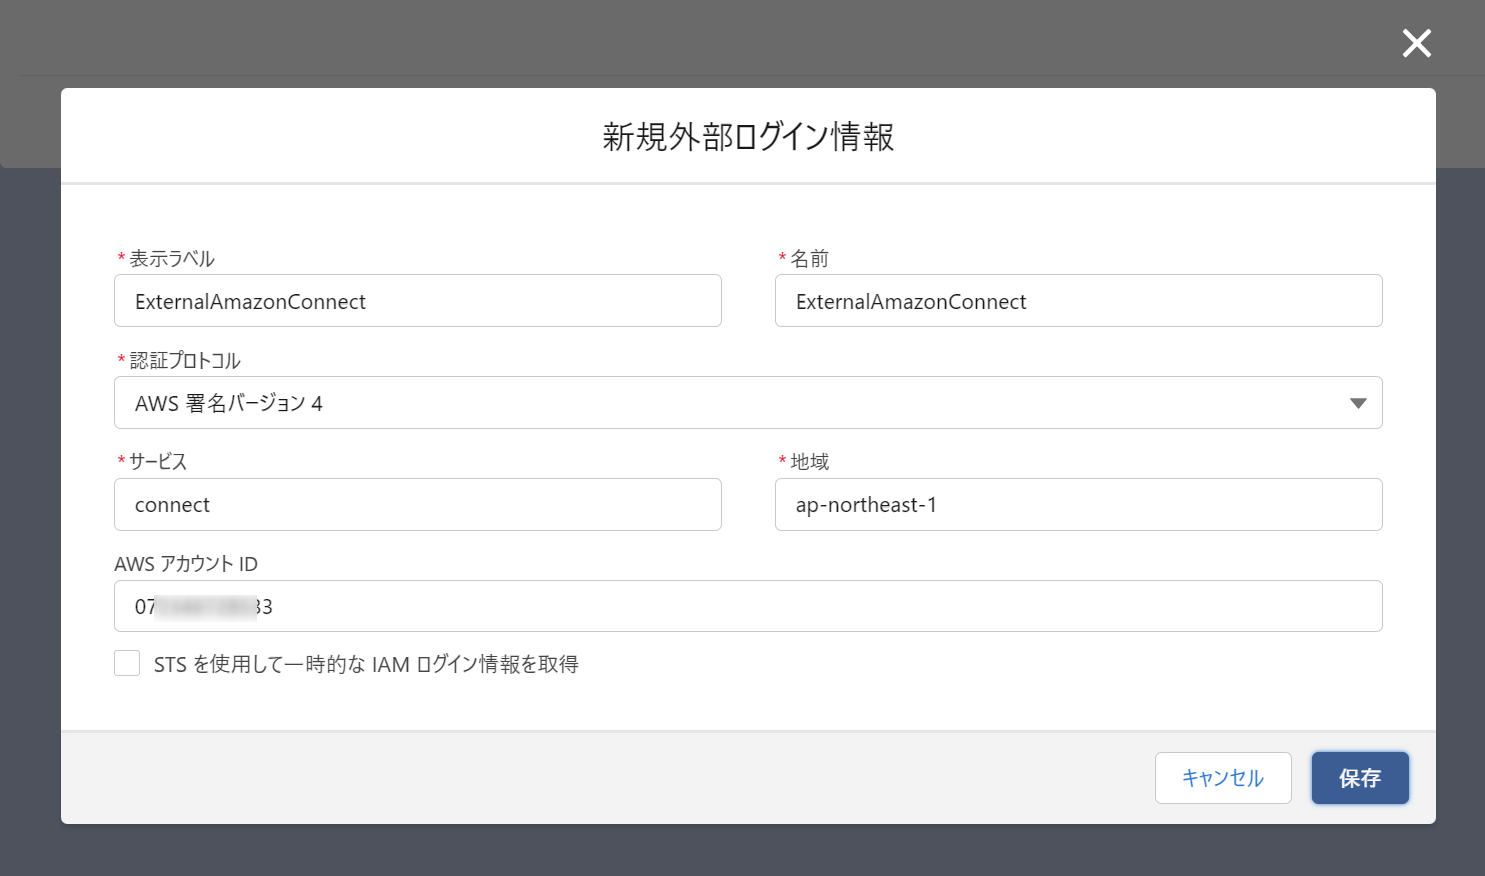This screenshot has width=1485, height=876.
Task: Click the 表示ラベル input field
Action: 418,301
